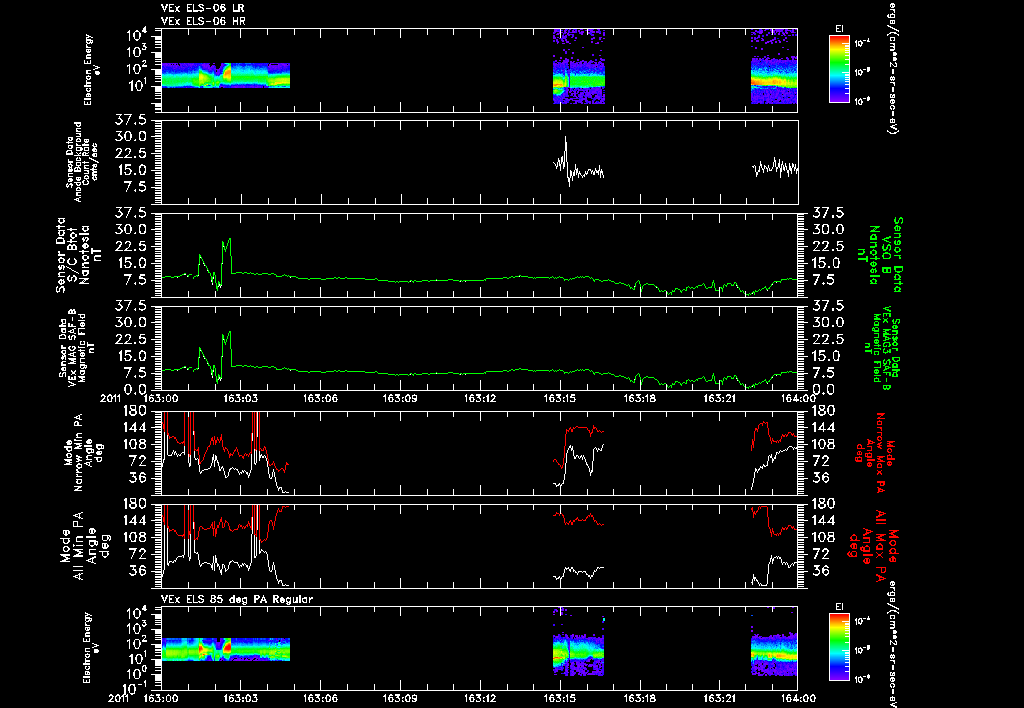Click the green "VEx MAG3 SAF-B" label
Viewport: 1024px width, 708px height.
click(882, 347)
